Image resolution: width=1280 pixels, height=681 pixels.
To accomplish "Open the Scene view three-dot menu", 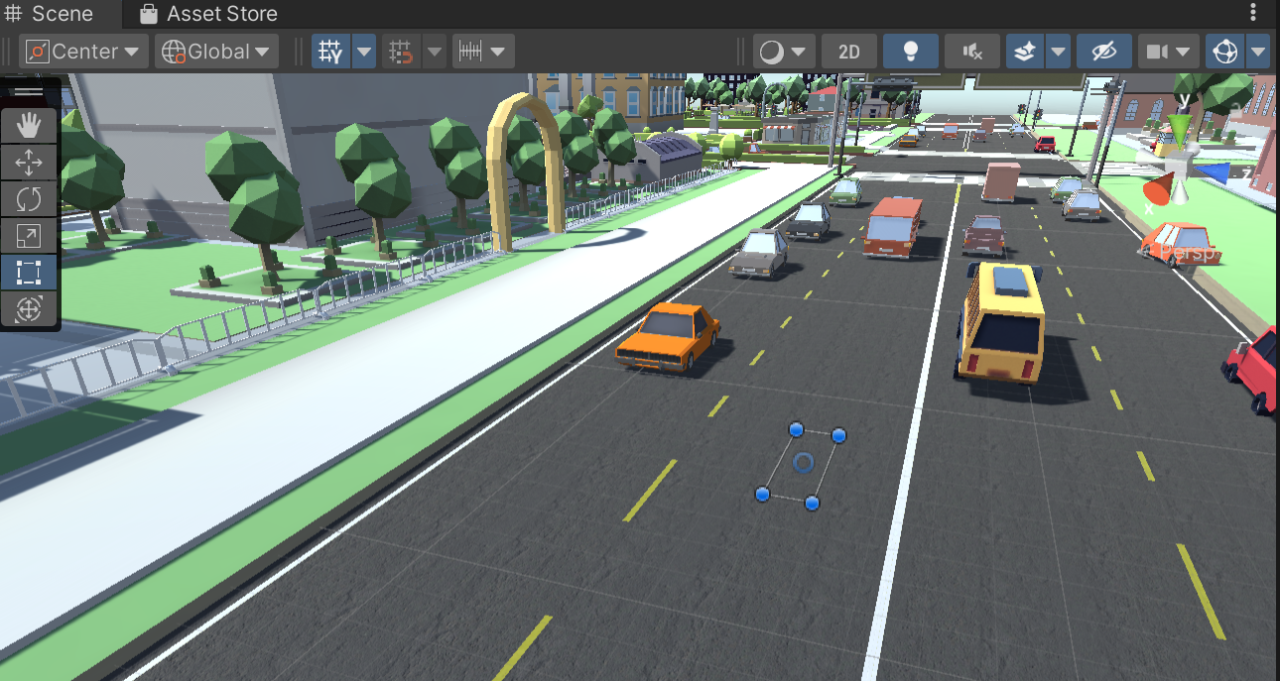I will [1254, 13].
